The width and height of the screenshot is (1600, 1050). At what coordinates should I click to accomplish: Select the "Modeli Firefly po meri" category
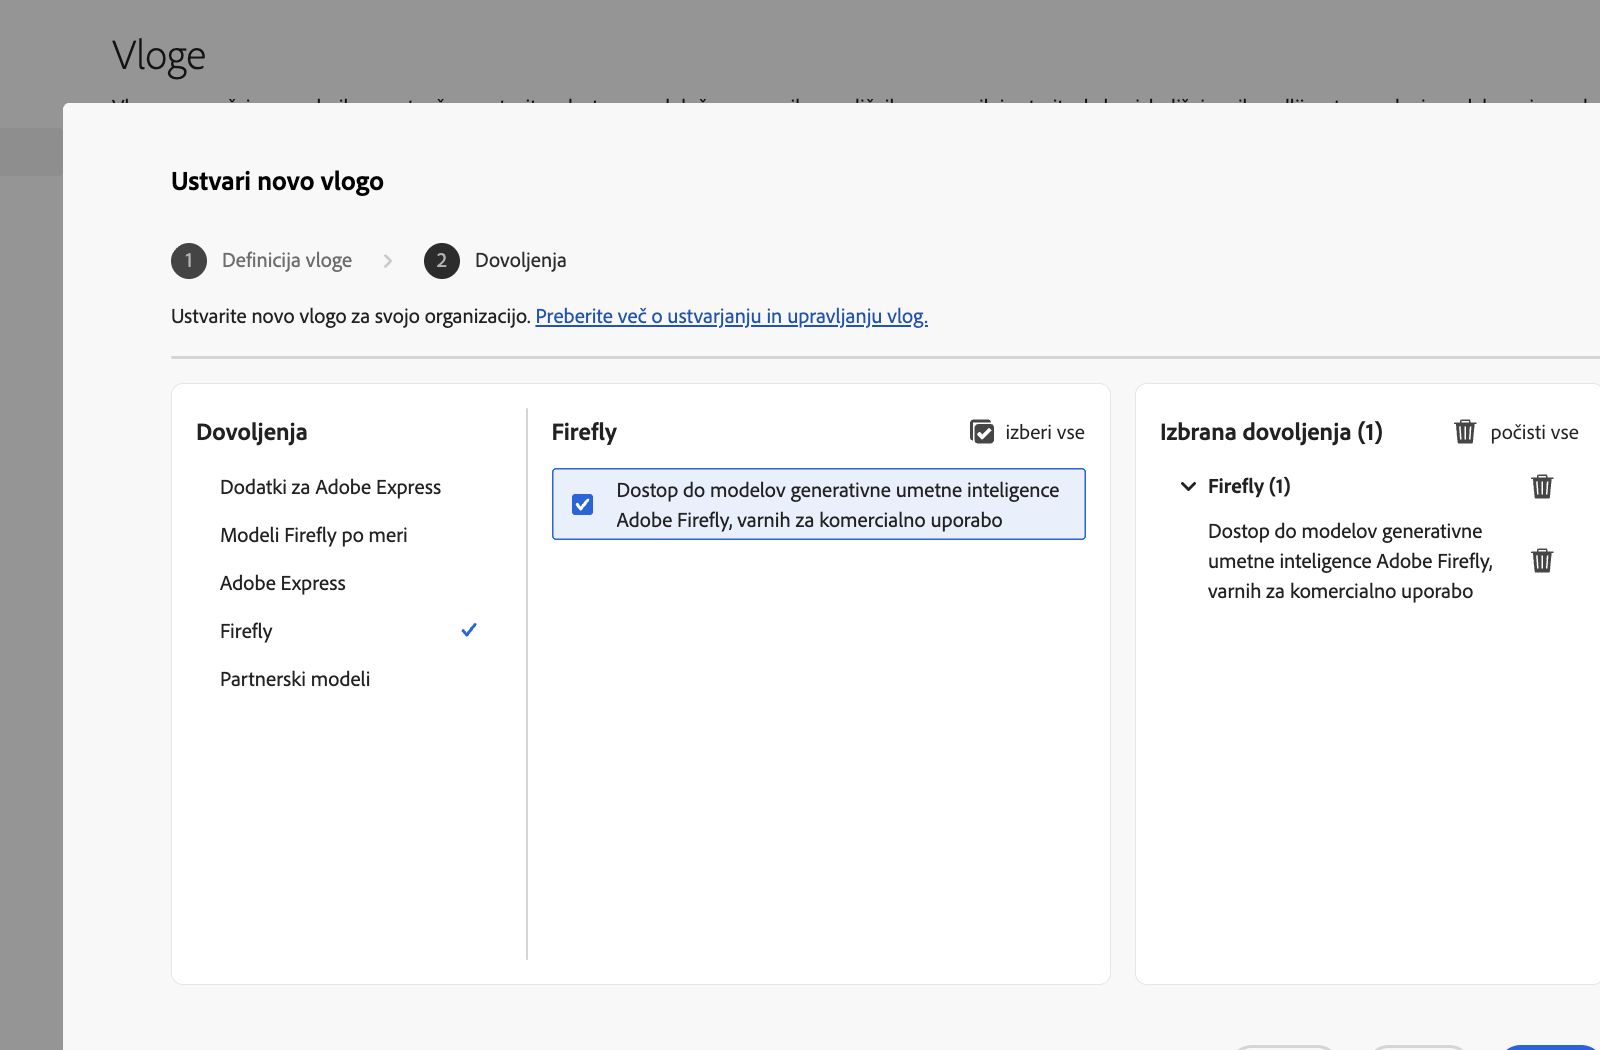pyautogui.click(x=313, y=535)
